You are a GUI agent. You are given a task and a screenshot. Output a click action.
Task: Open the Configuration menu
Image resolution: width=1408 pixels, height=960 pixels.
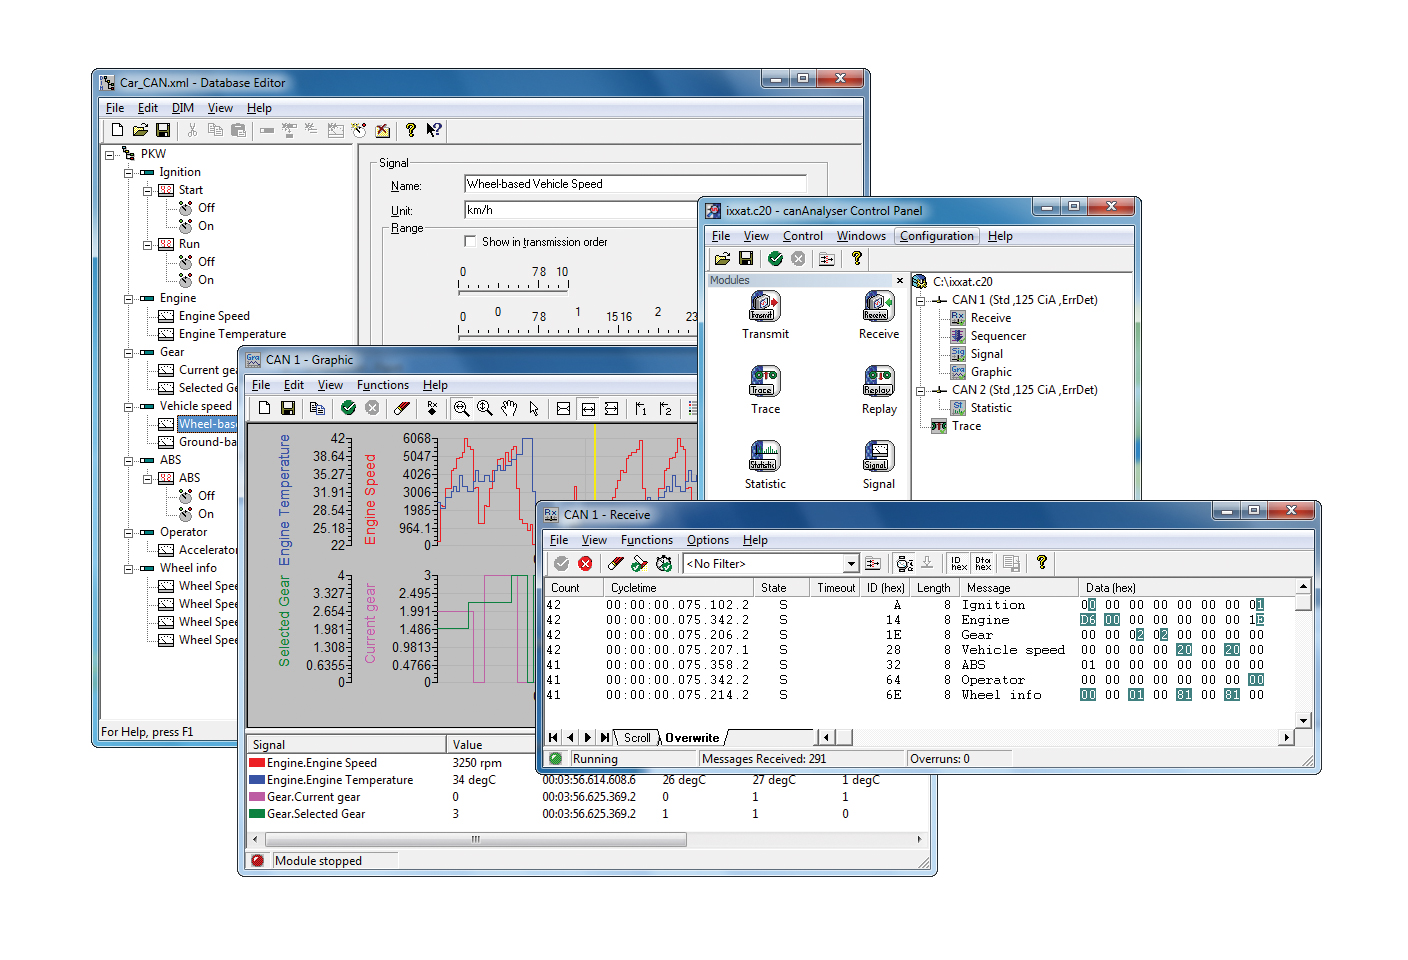pyautogui.click(x=936, y=236)
